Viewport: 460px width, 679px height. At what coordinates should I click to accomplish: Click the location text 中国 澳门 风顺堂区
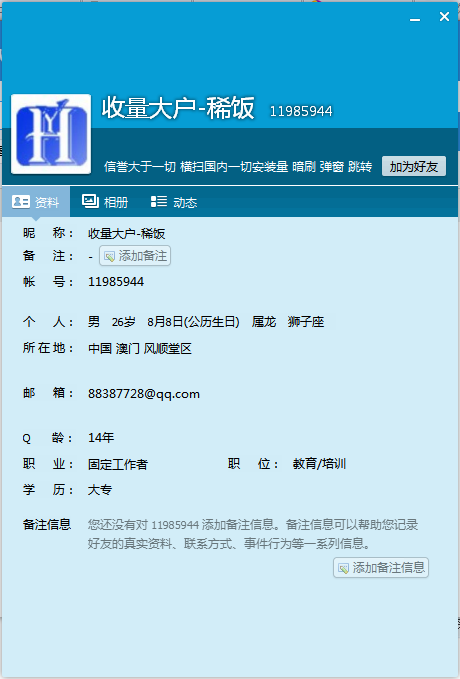[x=140, y=349]
